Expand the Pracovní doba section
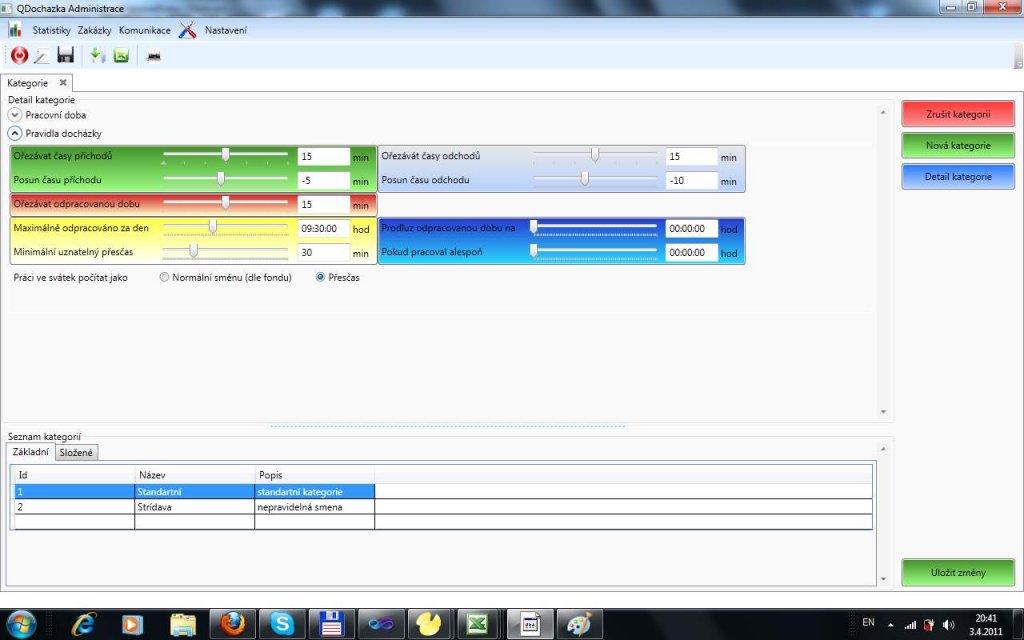This screenshot has height=640, width=1024. 15,114
